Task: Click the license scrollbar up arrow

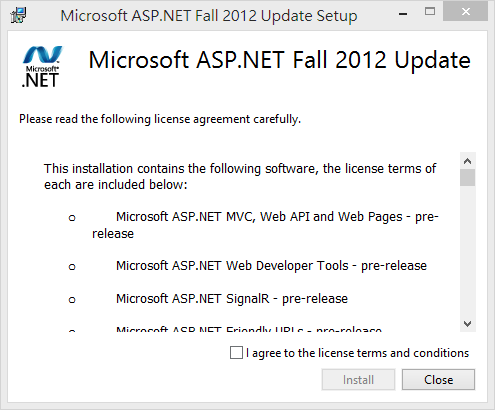Action: pos(468,161)
